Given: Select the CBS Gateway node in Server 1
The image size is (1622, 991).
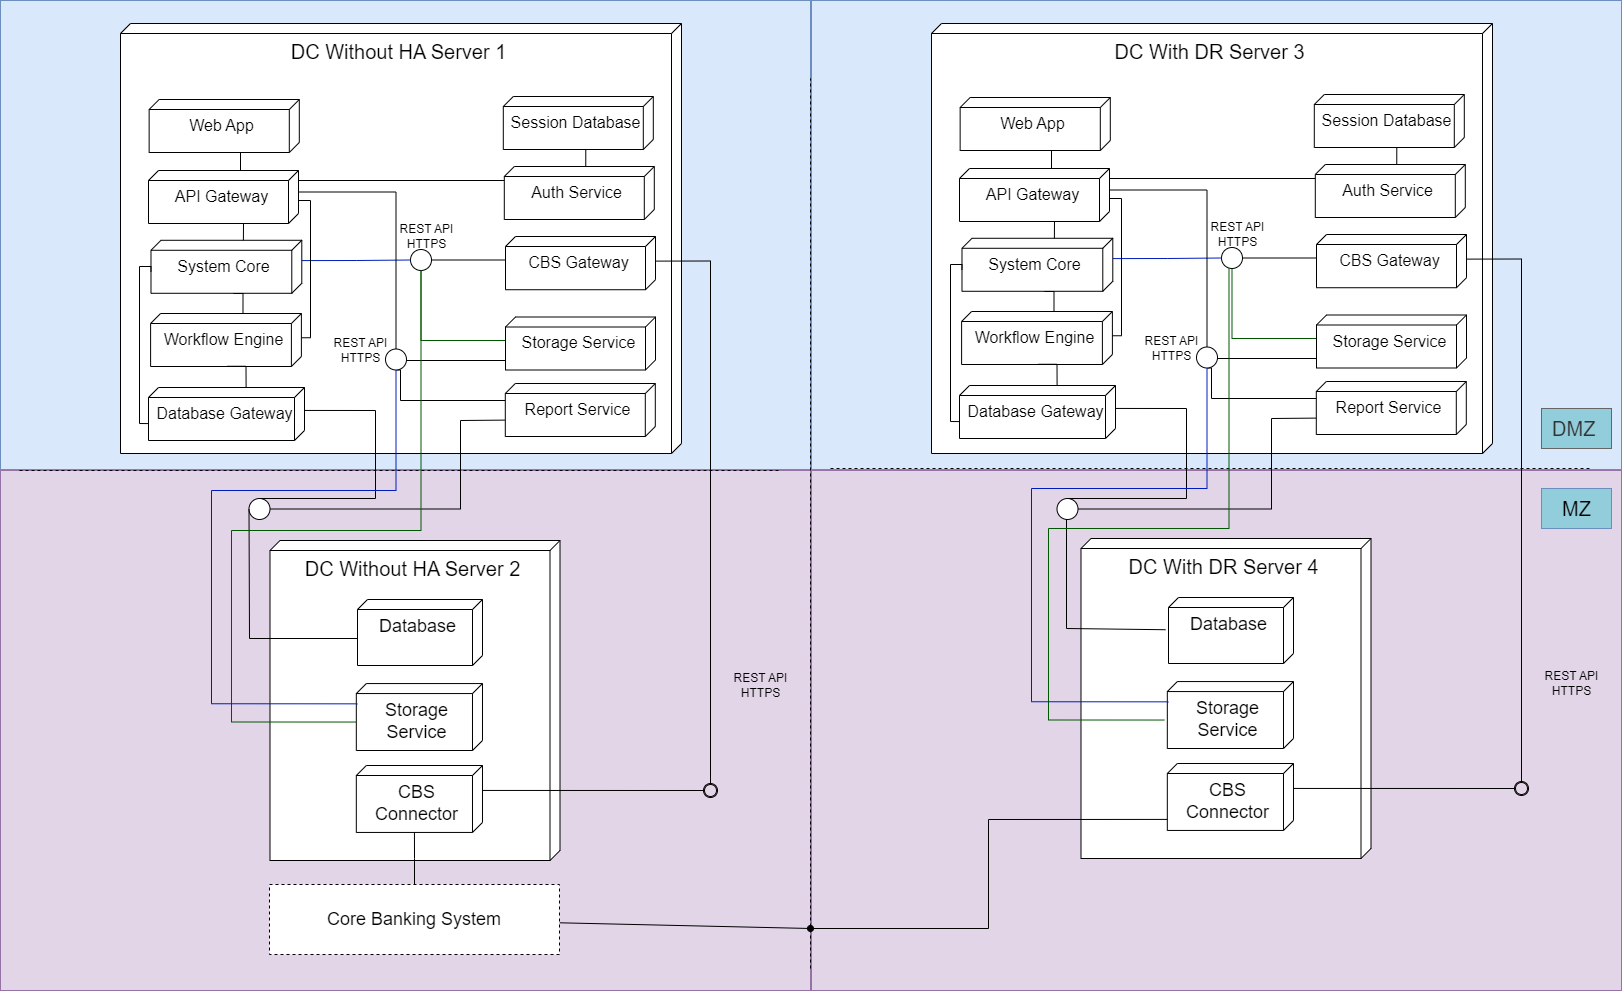Looking at the screenshot, I should [x=581, y=263].
